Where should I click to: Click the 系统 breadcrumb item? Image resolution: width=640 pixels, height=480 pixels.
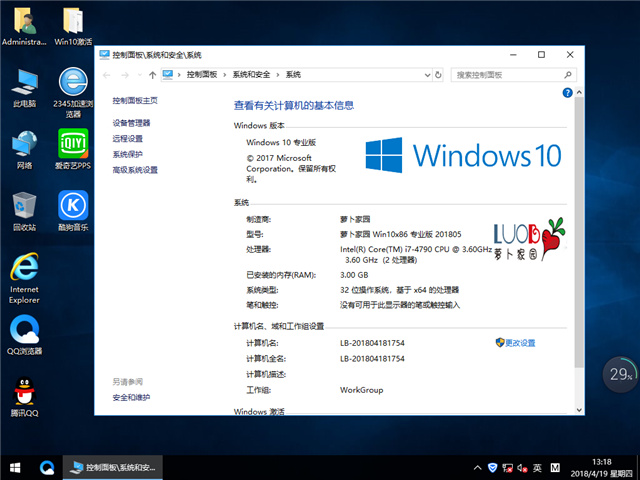(293, 75)
